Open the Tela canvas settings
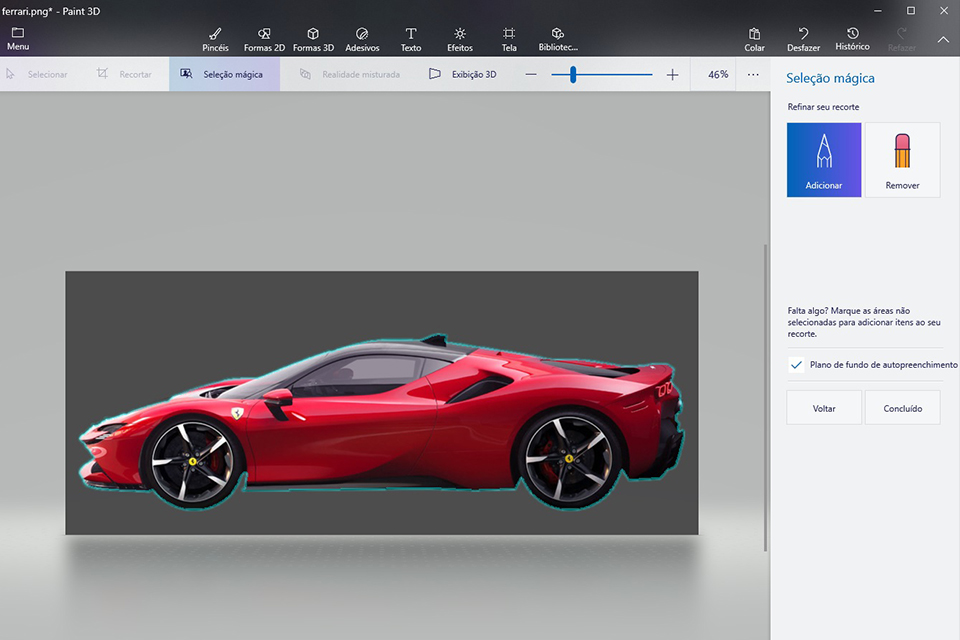 tap(509, 39)
